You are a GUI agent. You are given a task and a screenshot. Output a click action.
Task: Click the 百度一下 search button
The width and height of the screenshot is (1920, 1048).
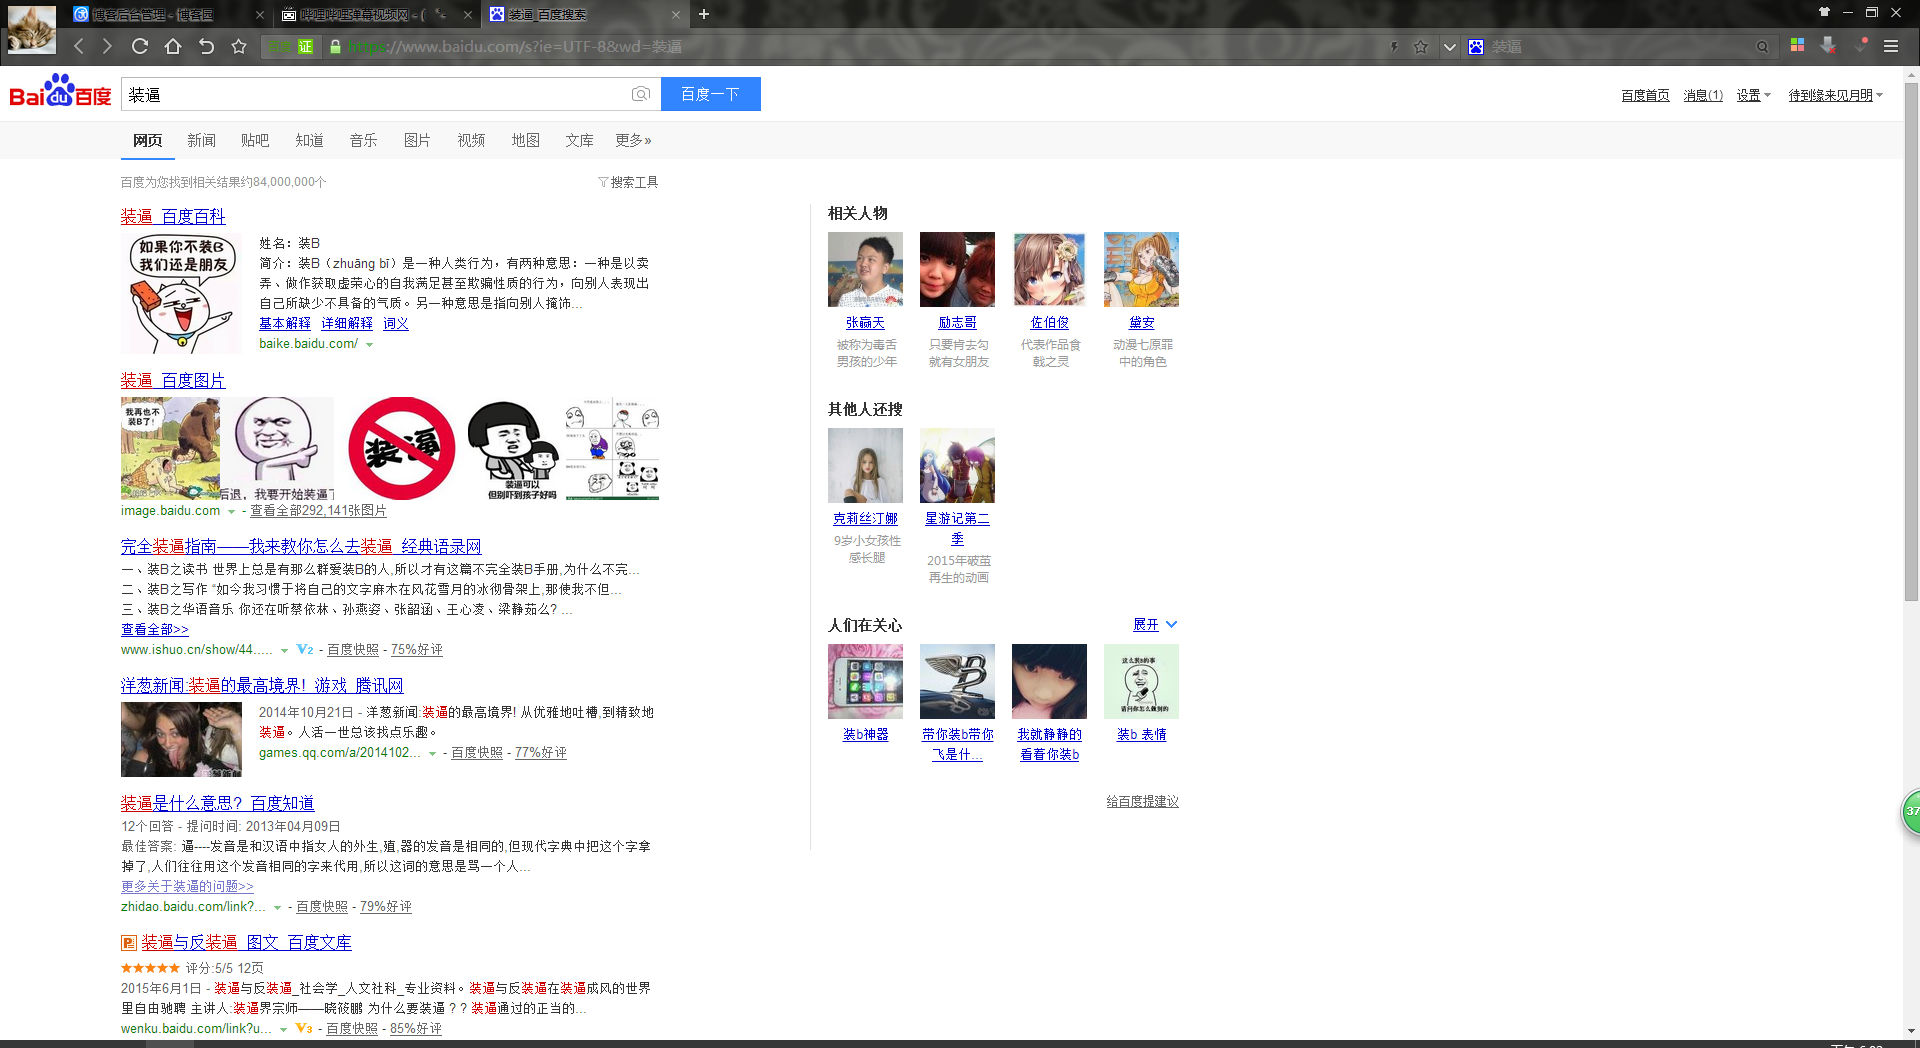(x=710, y=94)
